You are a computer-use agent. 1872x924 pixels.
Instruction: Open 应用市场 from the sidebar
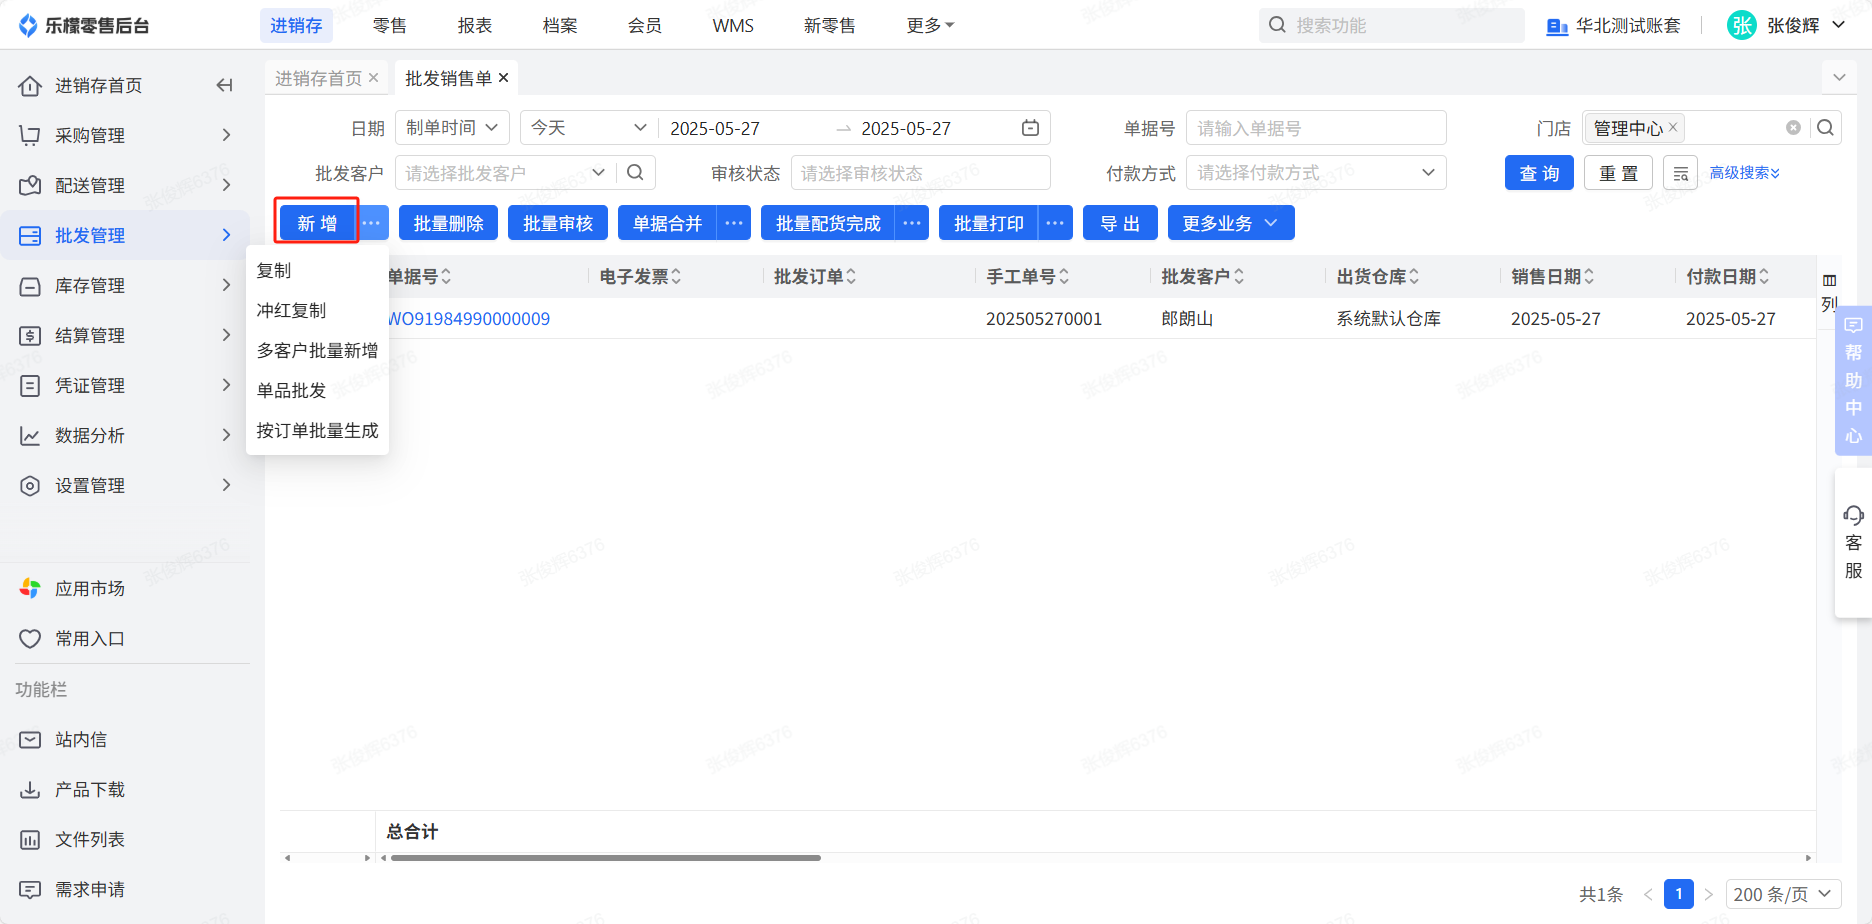coord(89,589)
